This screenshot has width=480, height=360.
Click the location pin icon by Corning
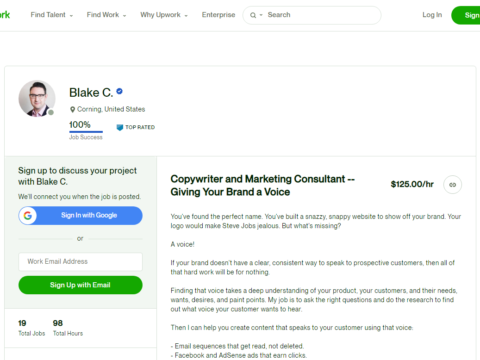(72, 109)
